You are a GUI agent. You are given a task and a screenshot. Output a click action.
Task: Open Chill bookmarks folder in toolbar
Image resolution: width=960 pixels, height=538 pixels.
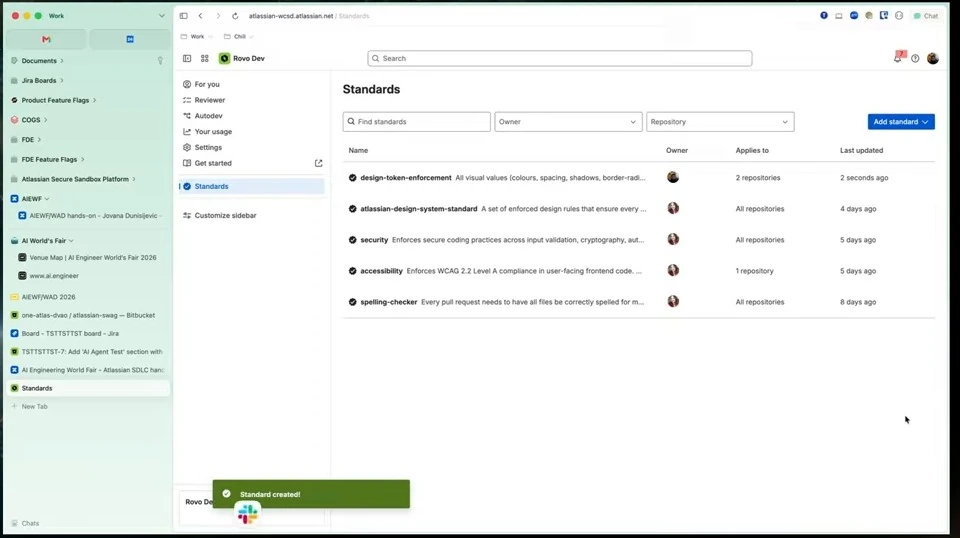point(238,37)
